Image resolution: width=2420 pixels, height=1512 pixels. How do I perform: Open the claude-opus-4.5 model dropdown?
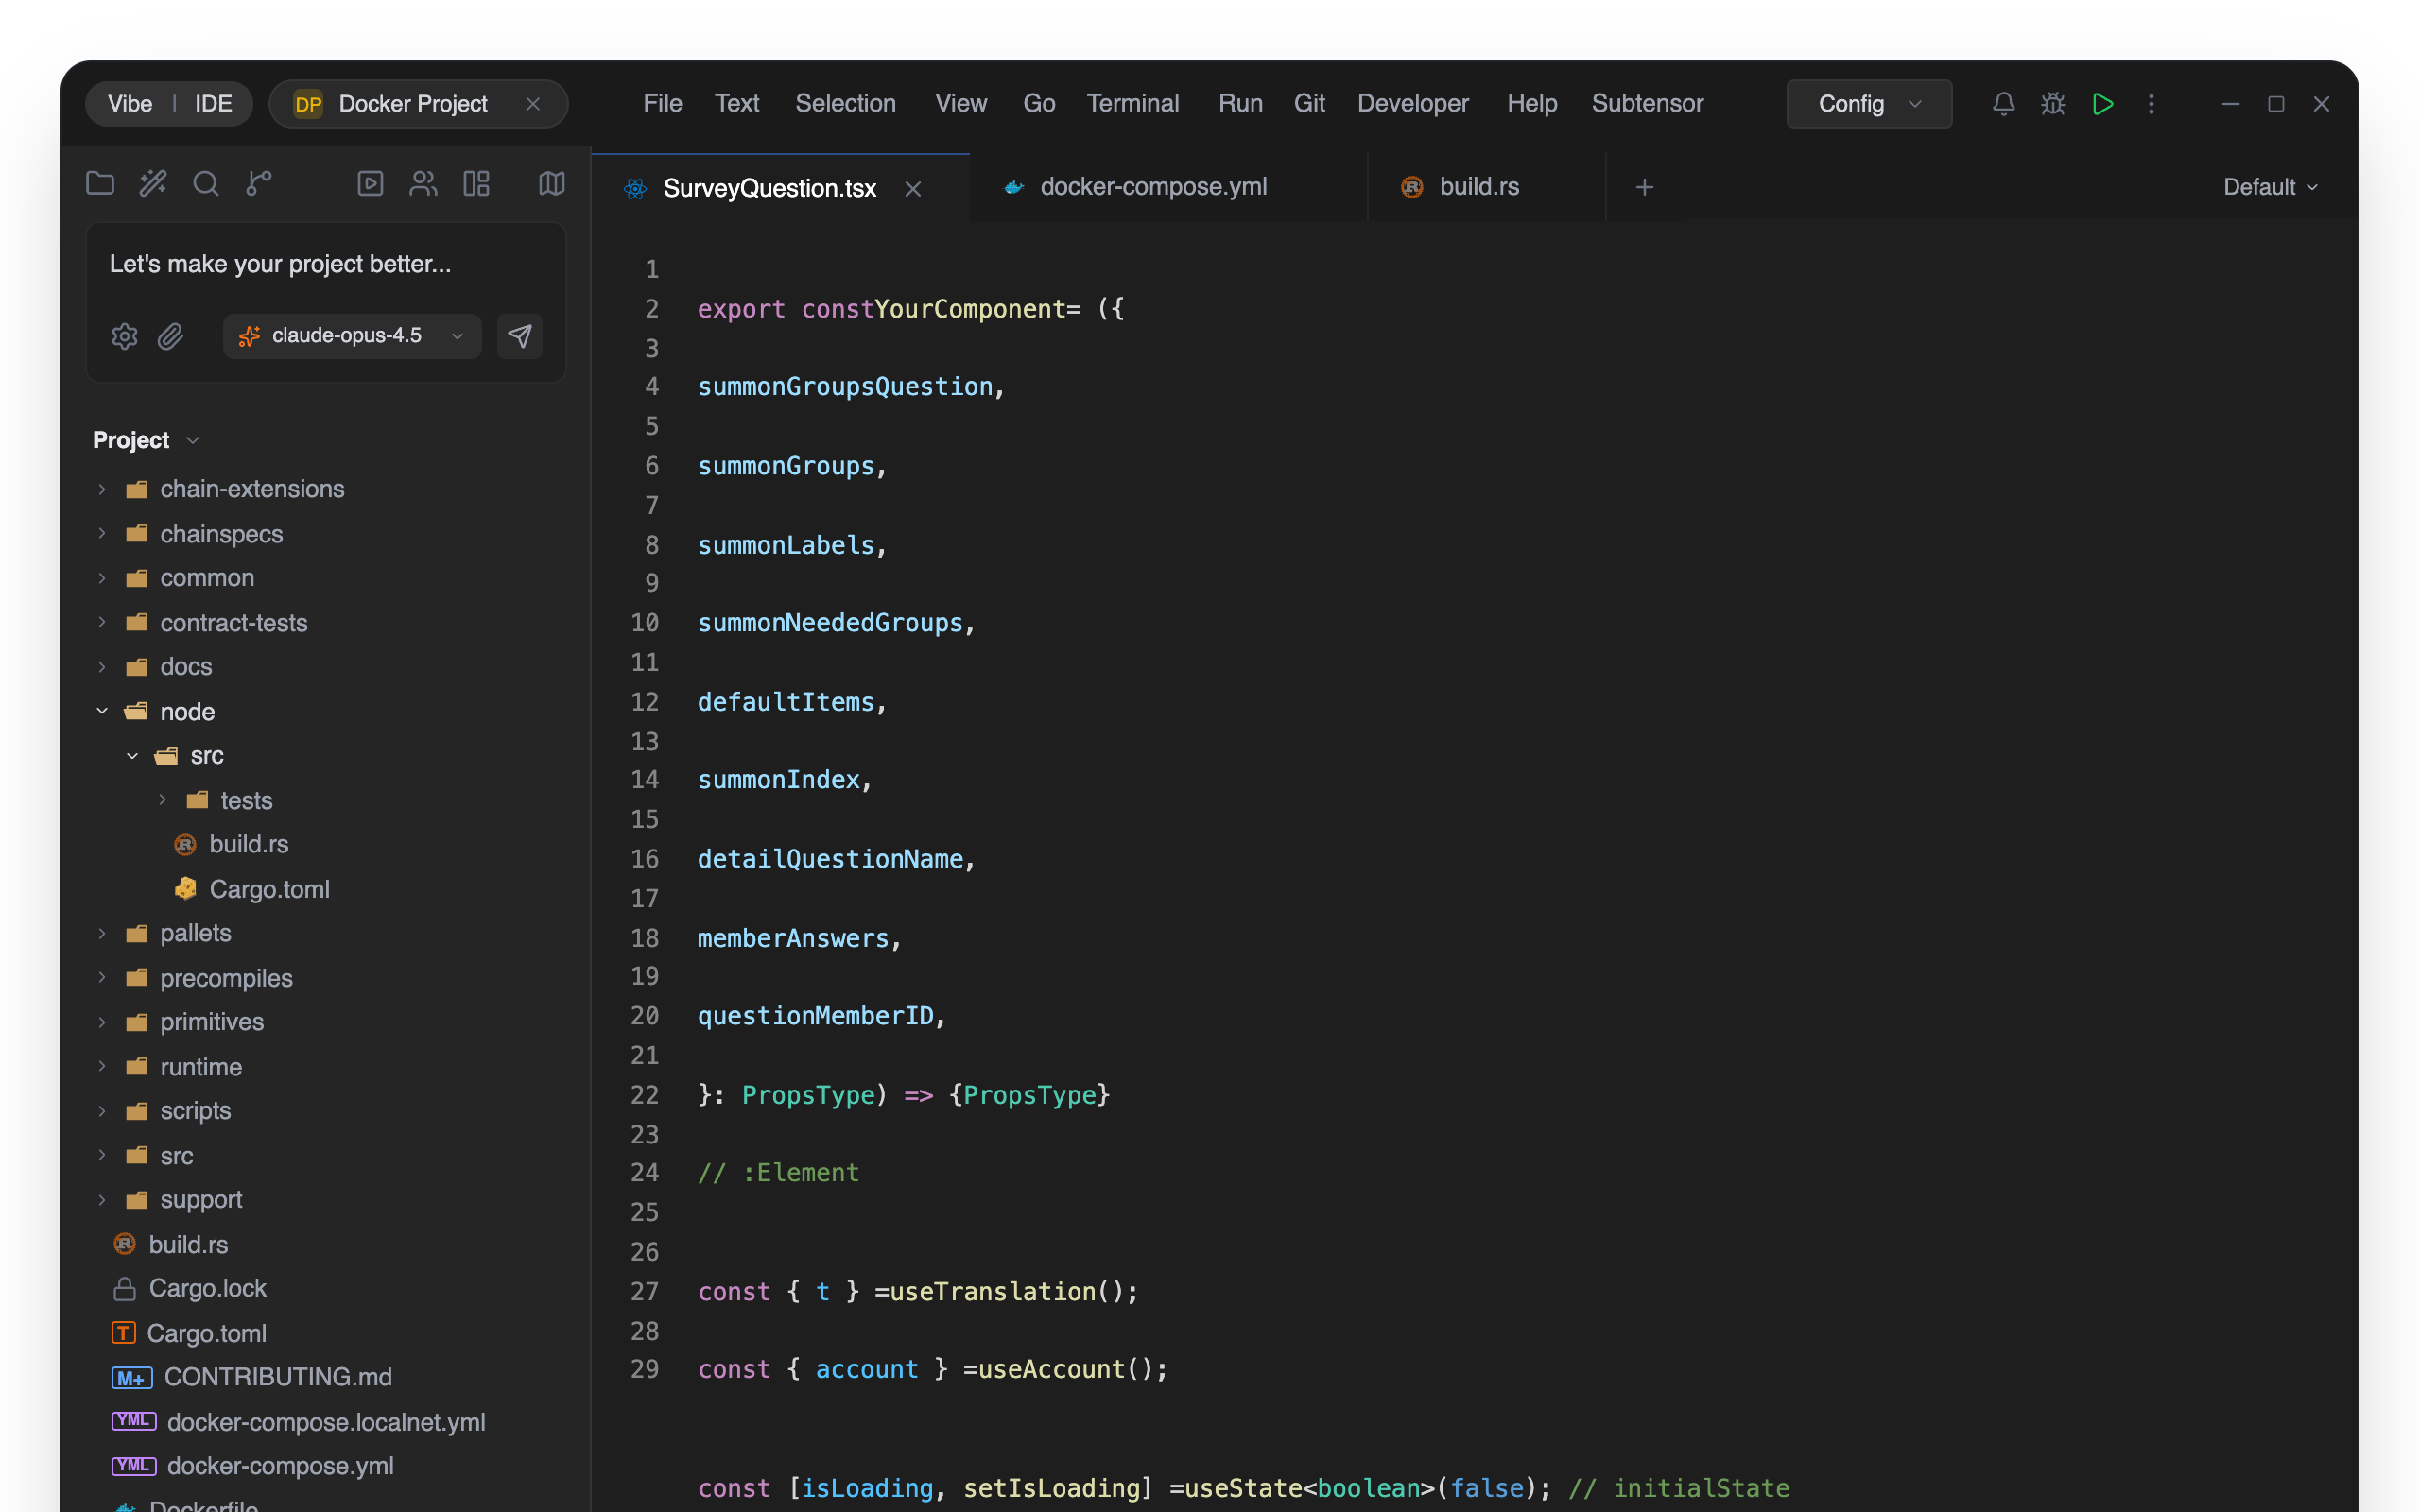(x=352, y=336)
